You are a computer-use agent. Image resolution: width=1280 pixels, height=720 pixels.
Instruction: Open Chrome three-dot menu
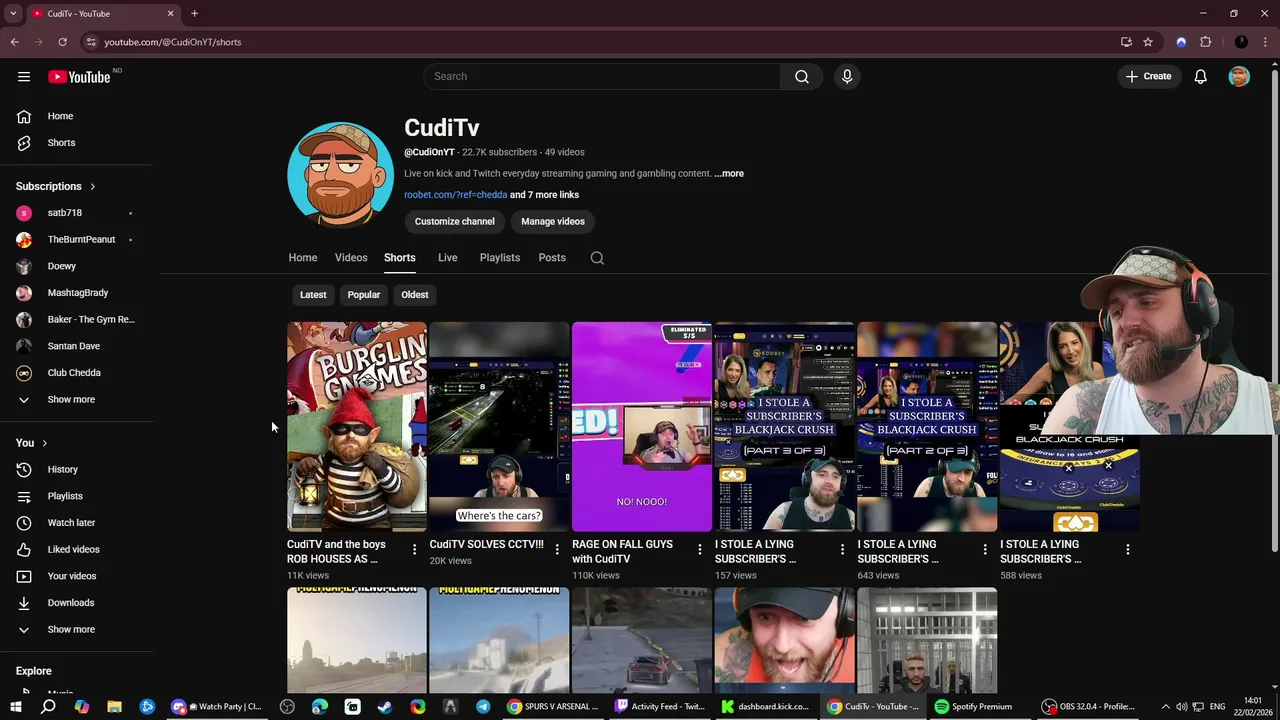click(x=1265, y=42)
